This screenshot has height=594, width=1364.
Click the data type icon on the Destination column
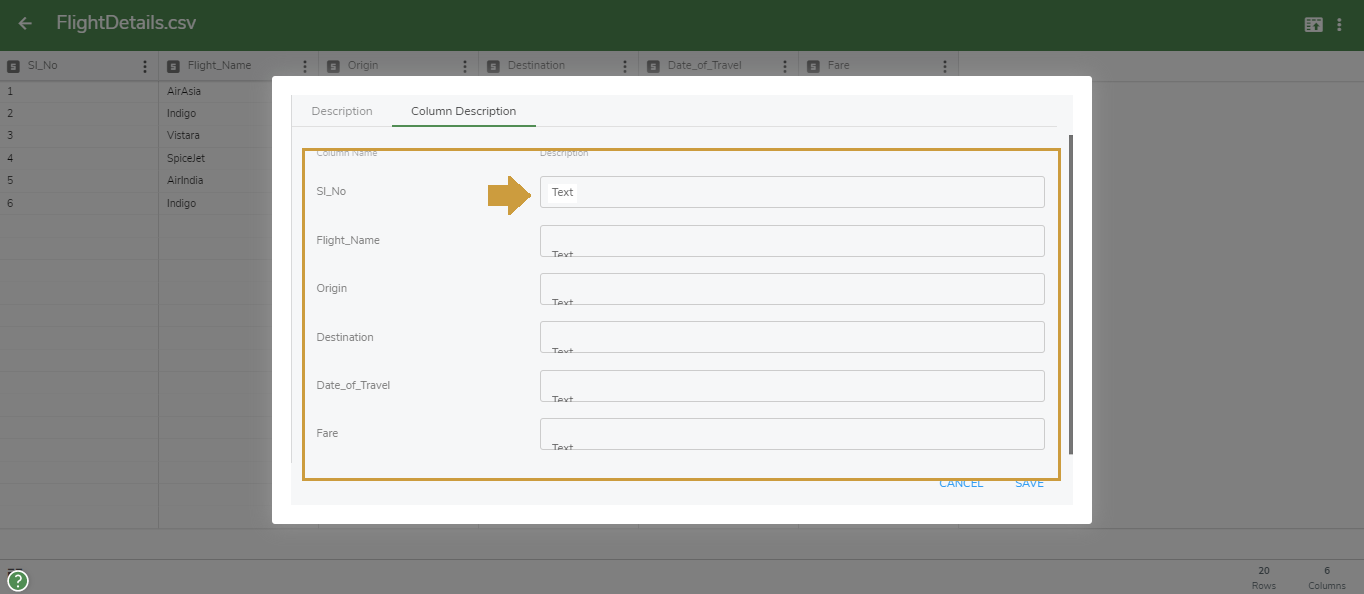click(492, 64)
